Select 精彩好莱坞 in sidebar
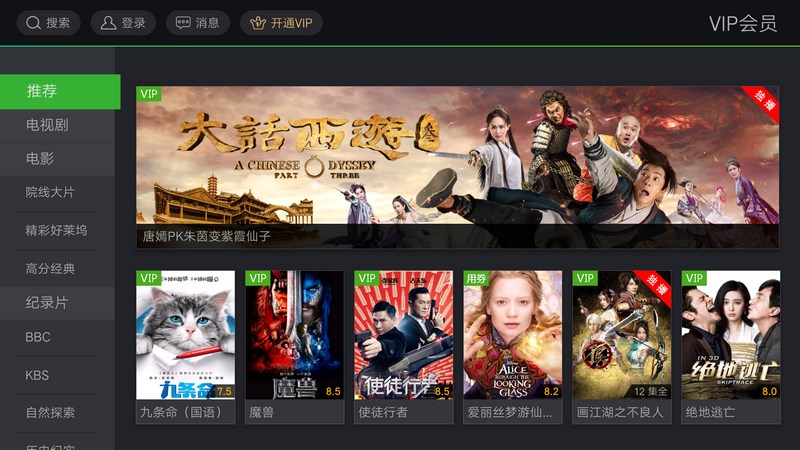The height and width of the screenshot is (450, 800). (57, 231)
